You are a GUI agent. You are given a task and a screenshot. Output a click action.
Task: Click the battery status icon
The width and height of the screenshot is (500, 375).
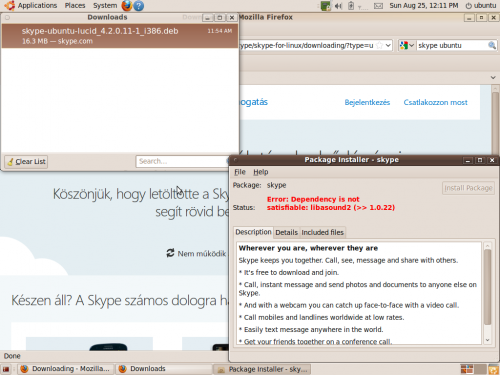351,6
